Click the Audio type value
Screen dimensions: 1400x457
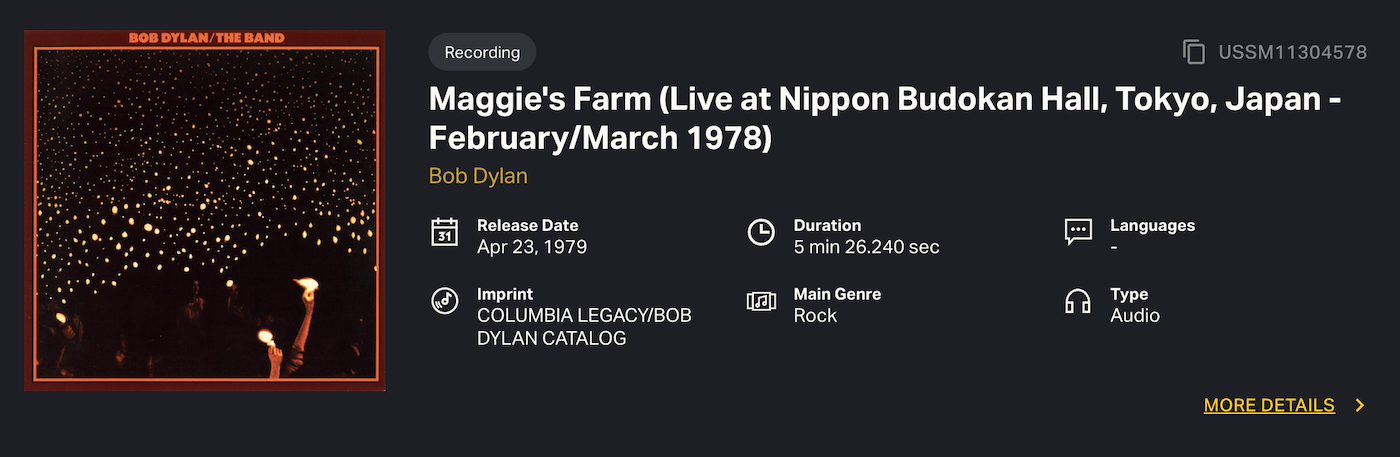pyautogui.click(x=1135, y=316)
